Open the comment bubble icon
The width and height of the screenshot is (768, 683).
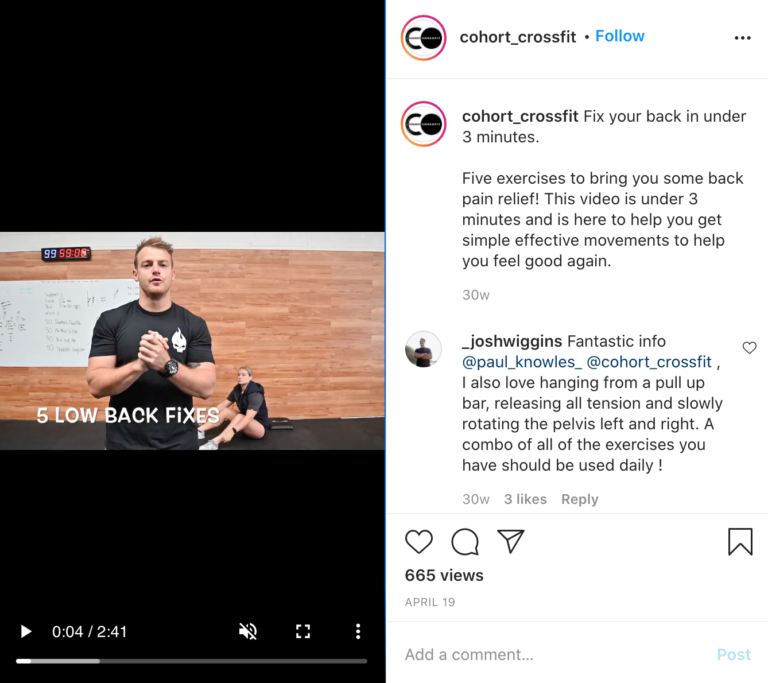point(464,542)
